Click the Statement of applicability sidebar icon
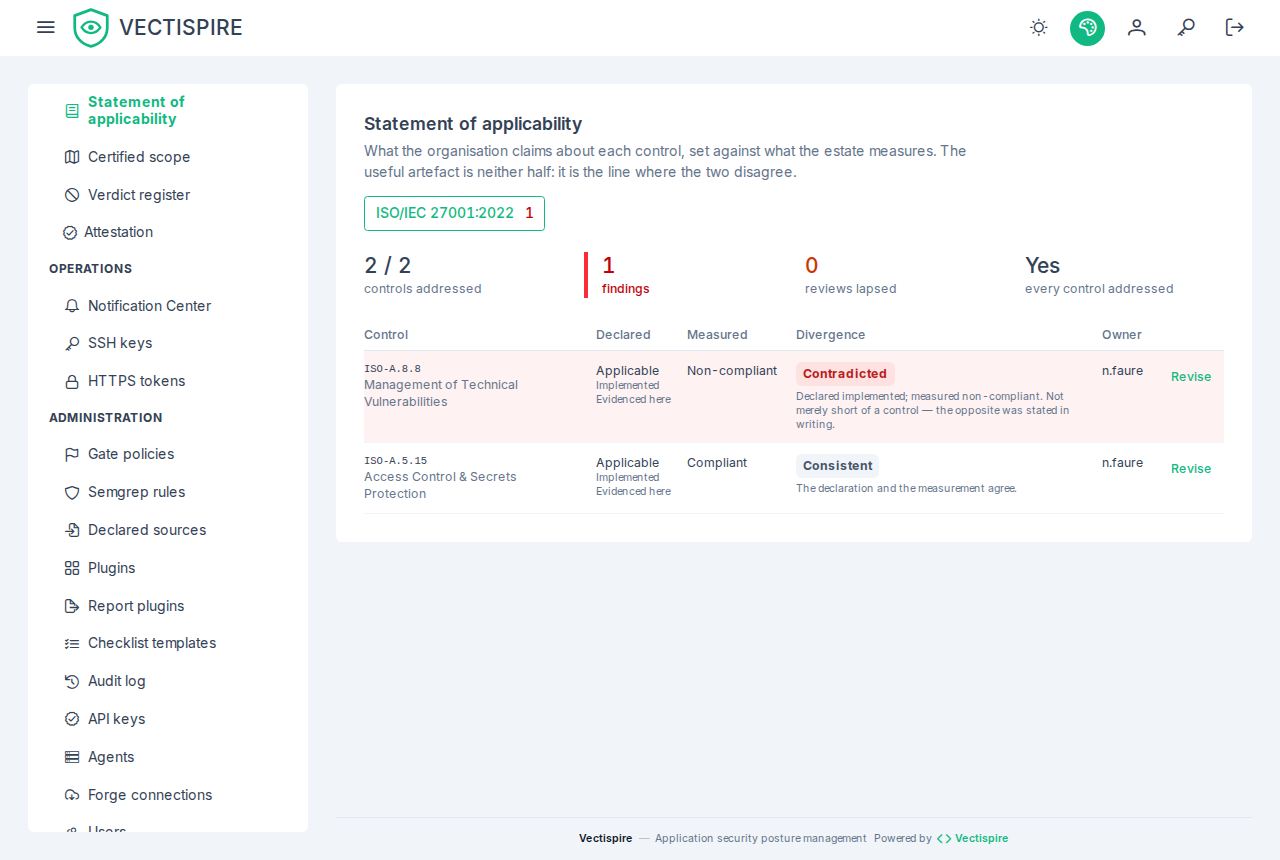 point(72,111)
